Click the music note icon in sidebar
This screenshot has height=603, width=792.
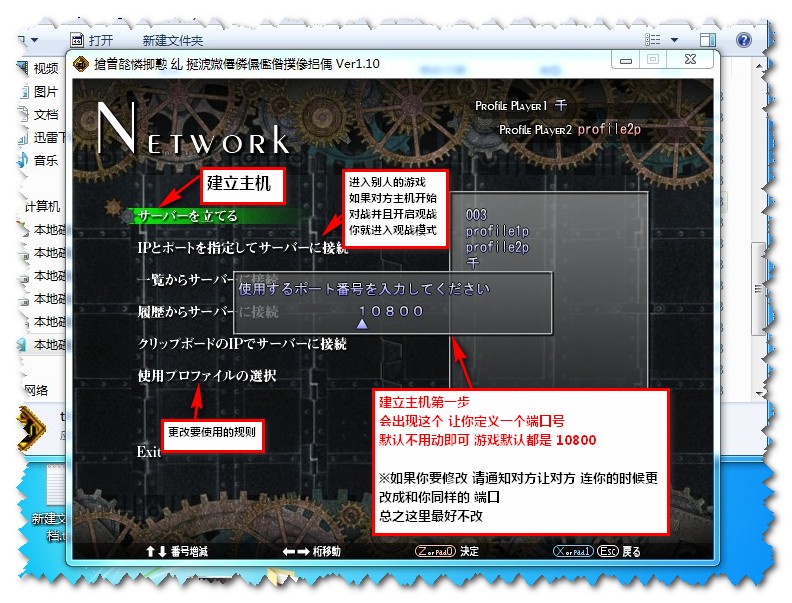click(22, 160)
